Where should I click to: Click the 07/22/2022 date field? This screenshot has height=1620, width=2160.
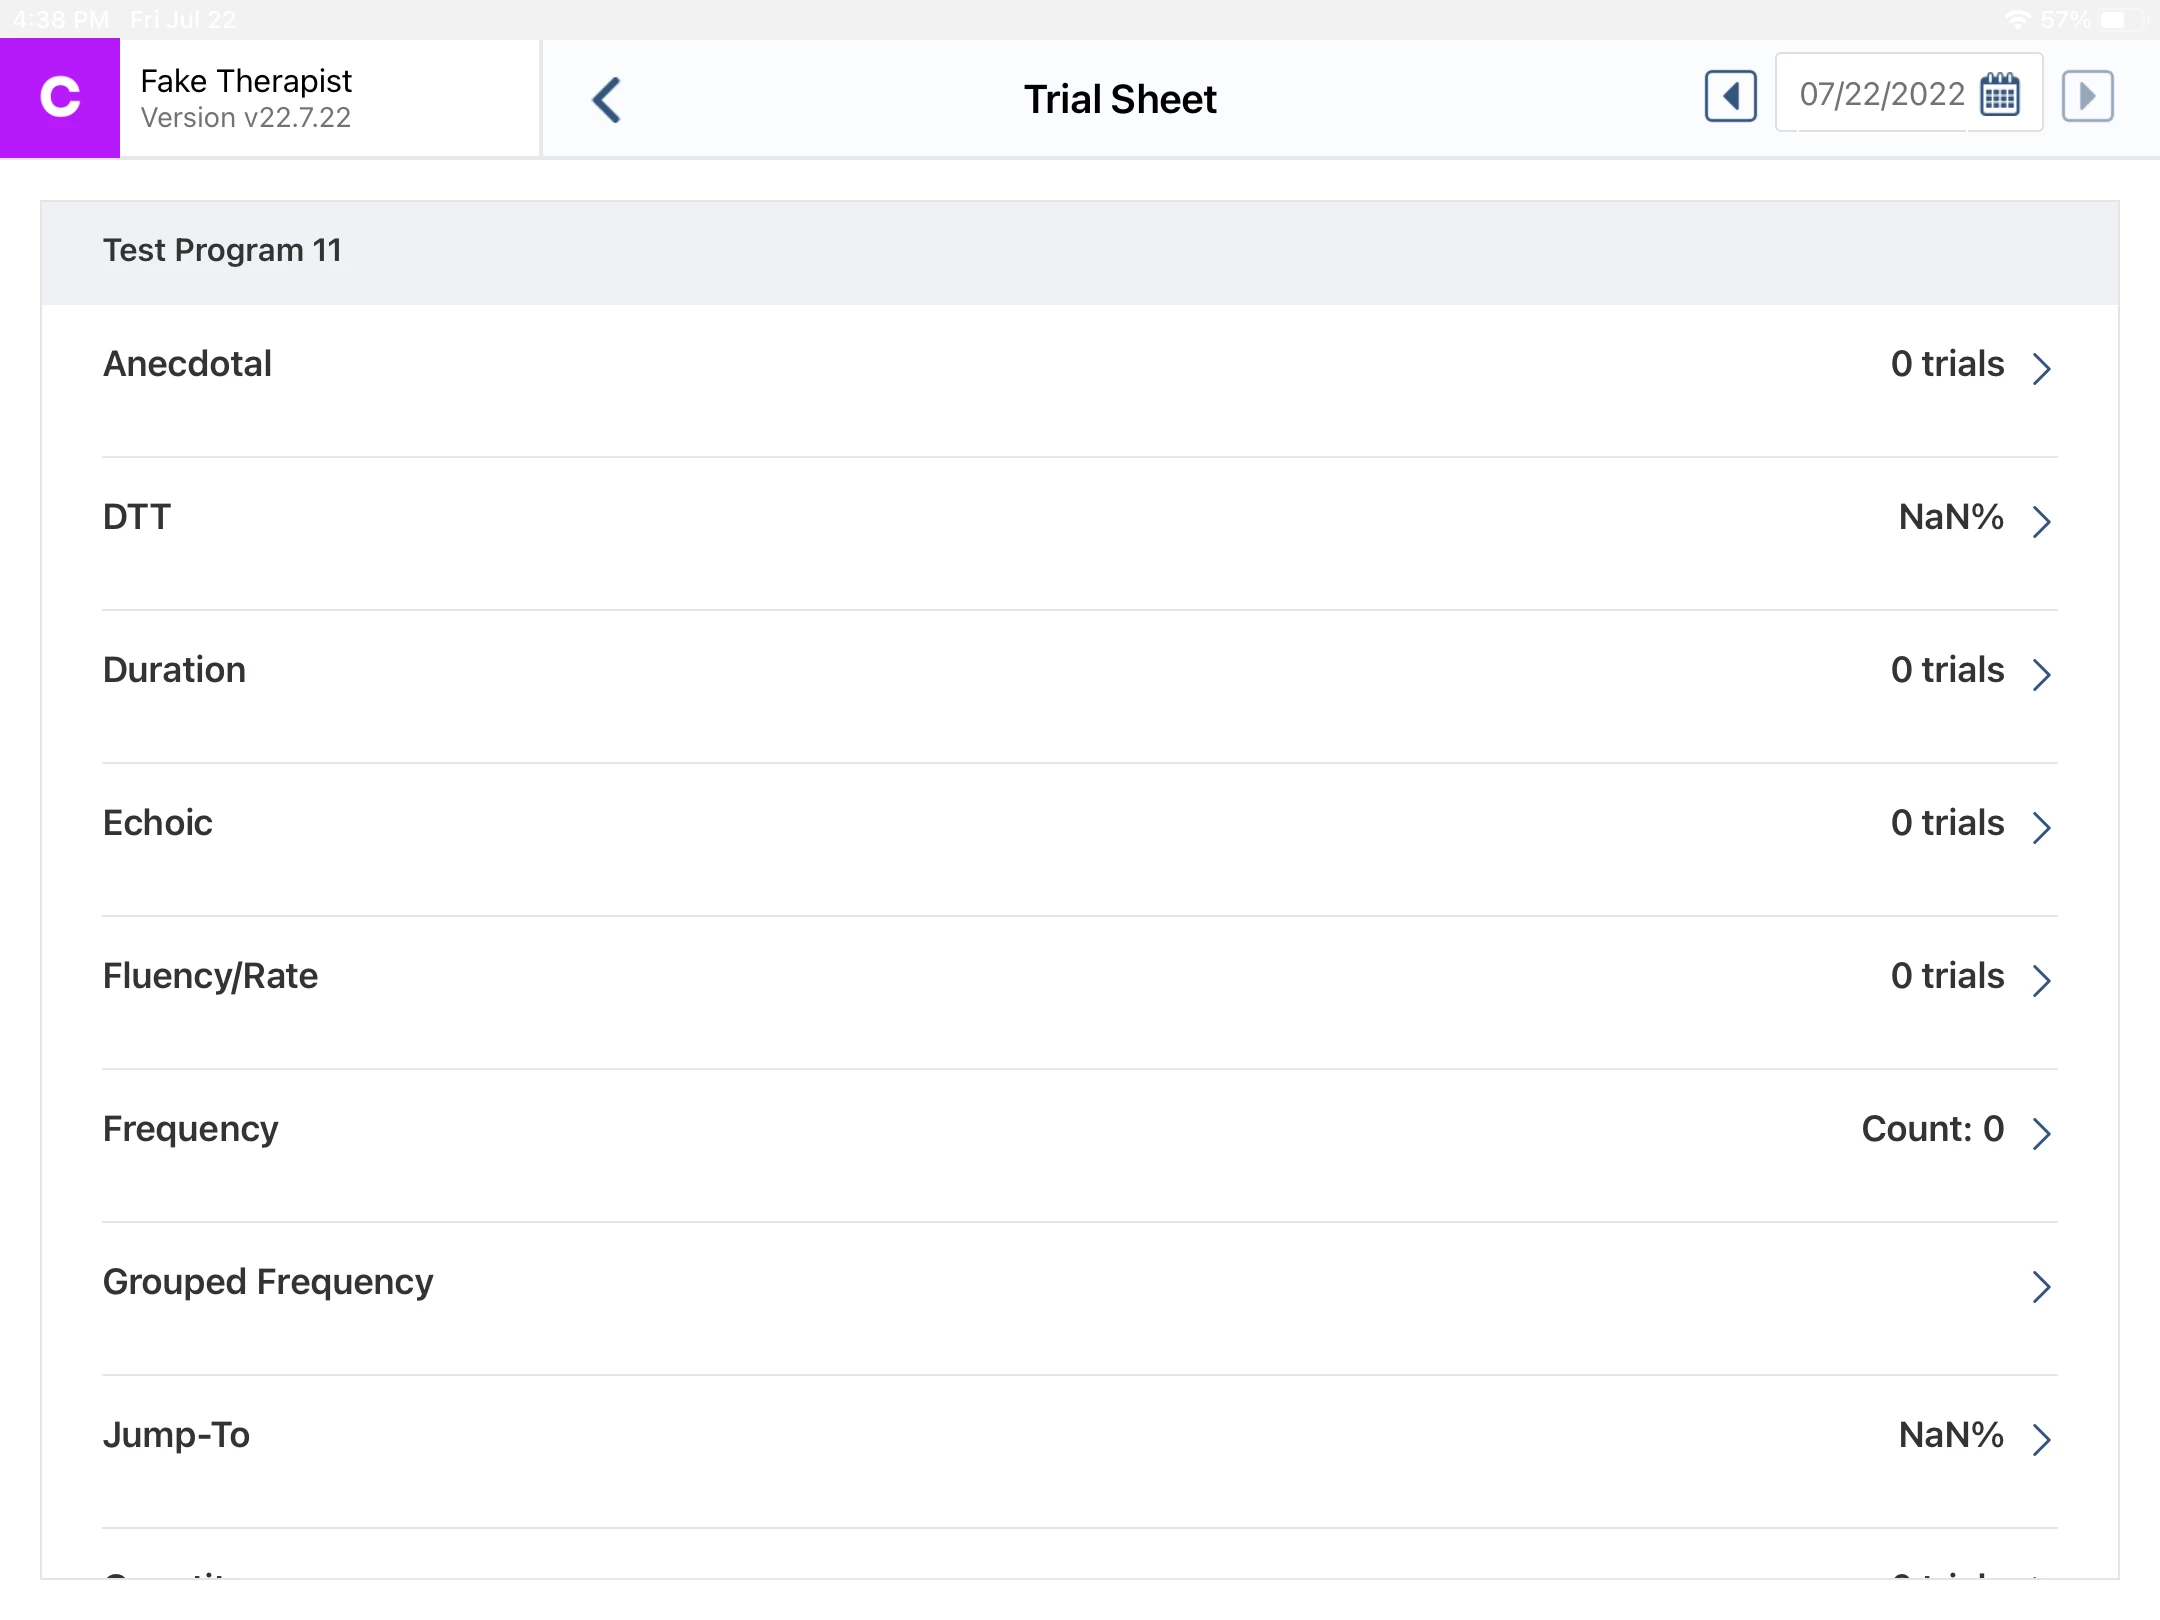1881,95
